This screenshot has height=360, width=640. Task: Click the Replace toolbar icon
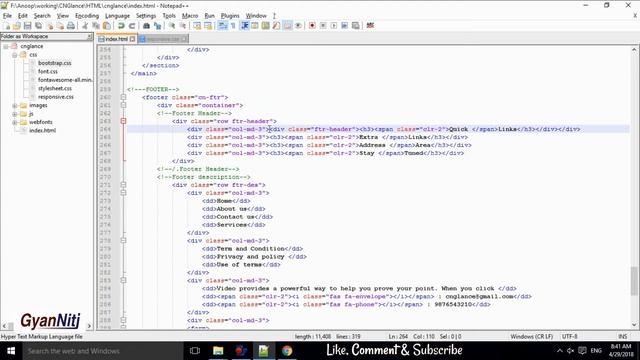point(157,26)
